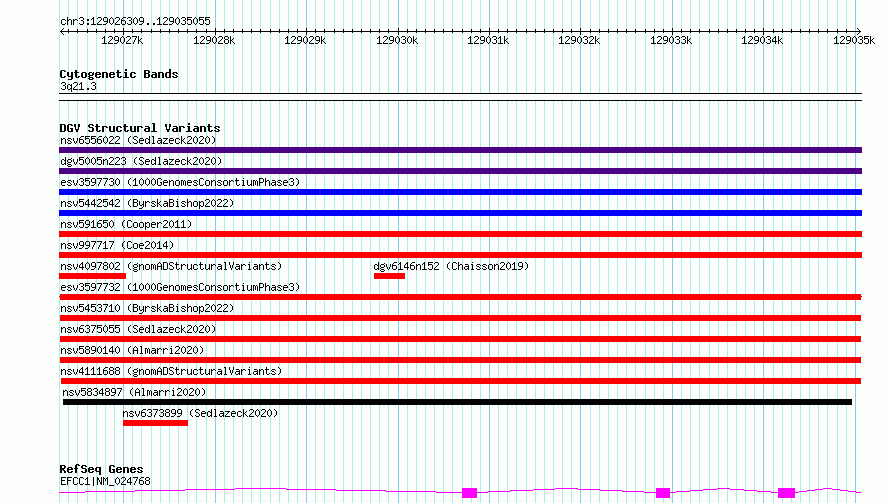Click the 129031k ruler tick label
890x503 pixels.
[488, 41]
